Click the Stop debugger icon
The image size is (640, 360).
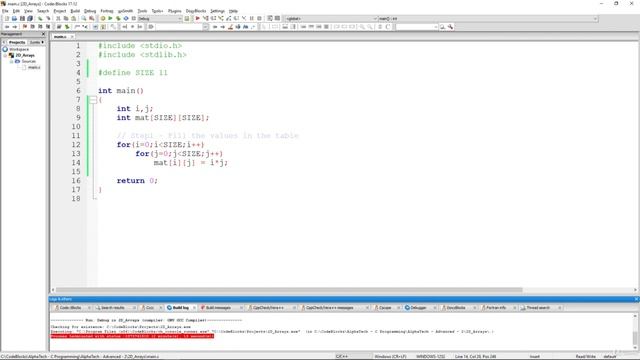point(259,18)
